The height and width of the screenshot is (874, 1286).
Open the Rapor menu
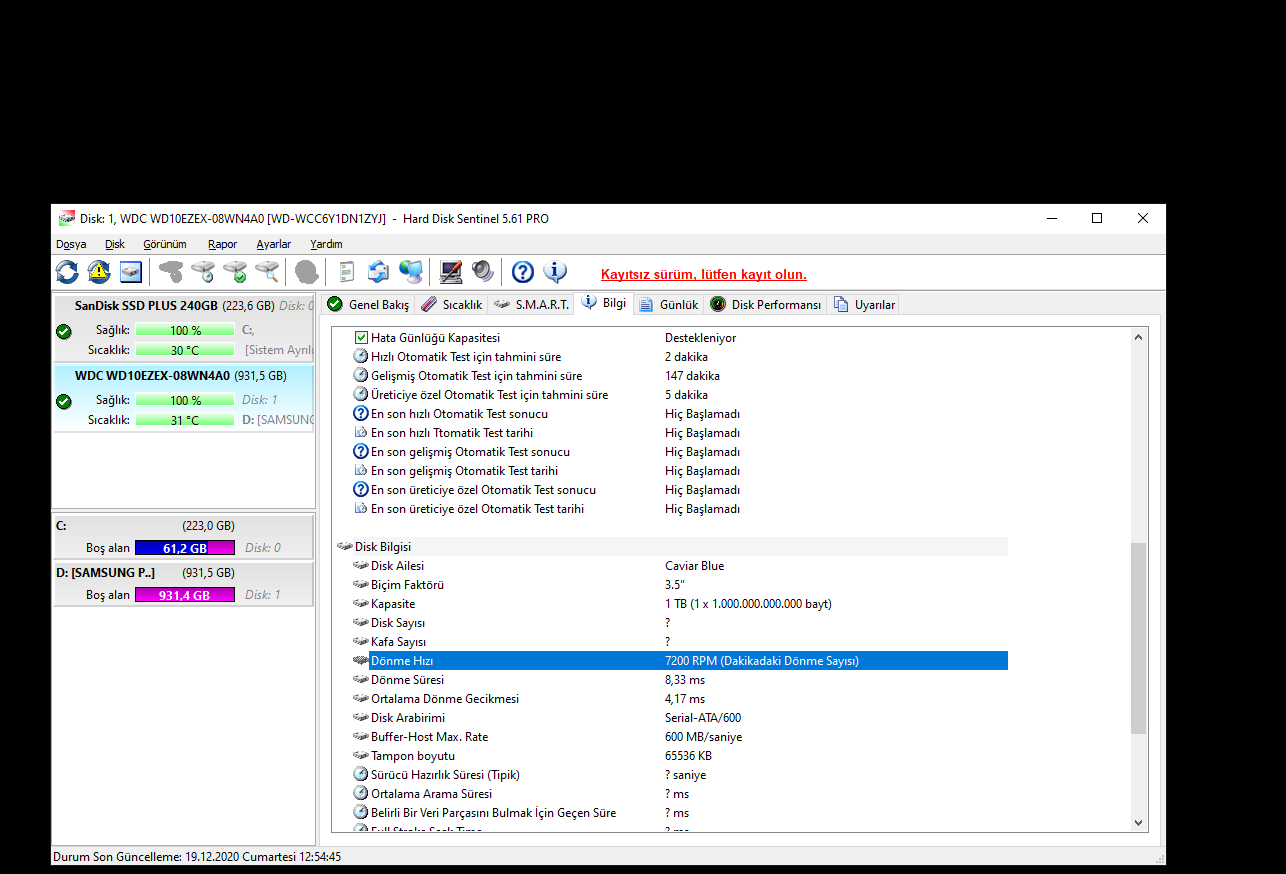pyautogui.click(x=223, y=244)
